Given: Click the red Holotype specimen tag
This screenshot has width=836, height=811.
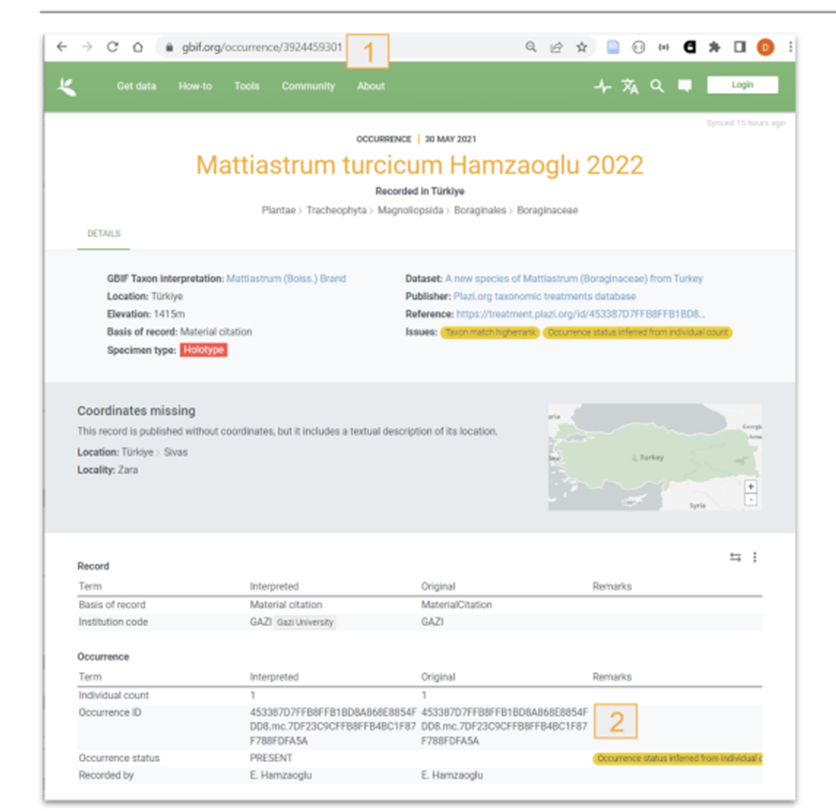Looking at the screenshot, I should point(204,350).
